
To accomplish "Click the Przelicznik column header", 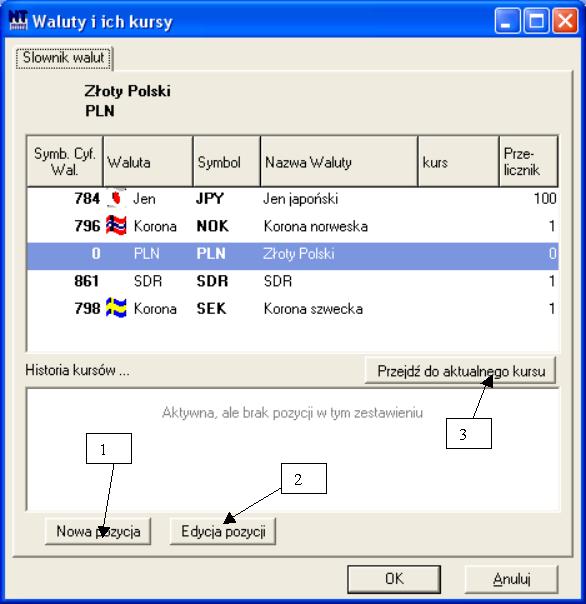I will pyautogui.click(x=529, y=161).
